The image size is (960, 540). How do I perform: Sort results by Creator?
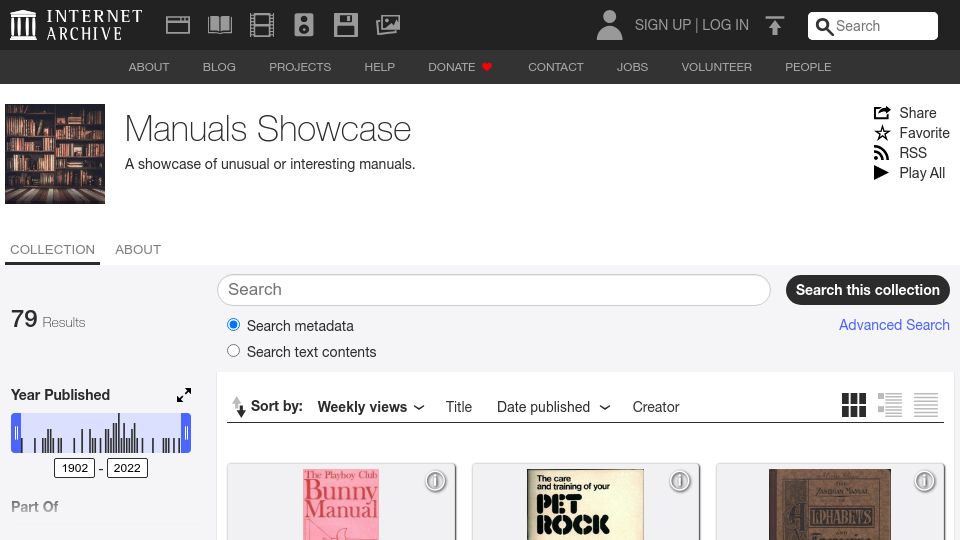(x=656, y=407)
